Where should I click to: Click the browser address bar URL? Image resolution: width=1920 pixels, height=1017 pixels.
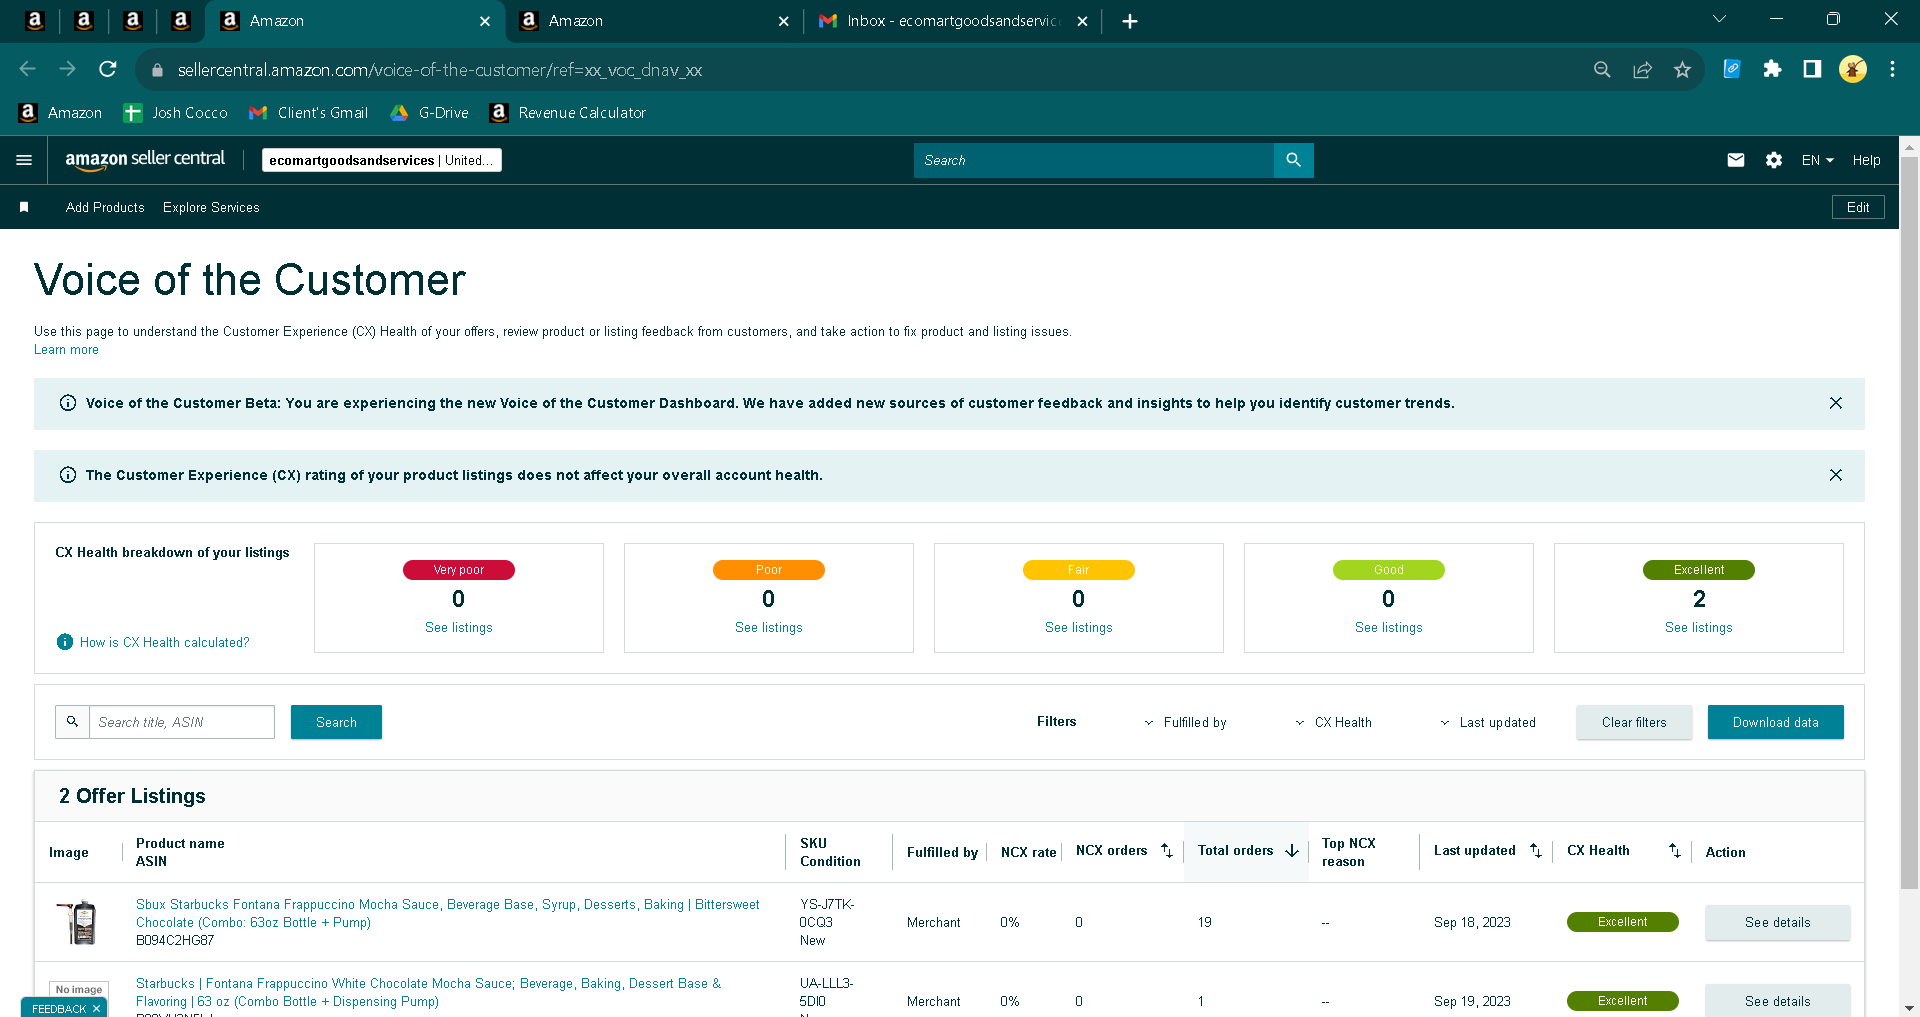(440, 70)
